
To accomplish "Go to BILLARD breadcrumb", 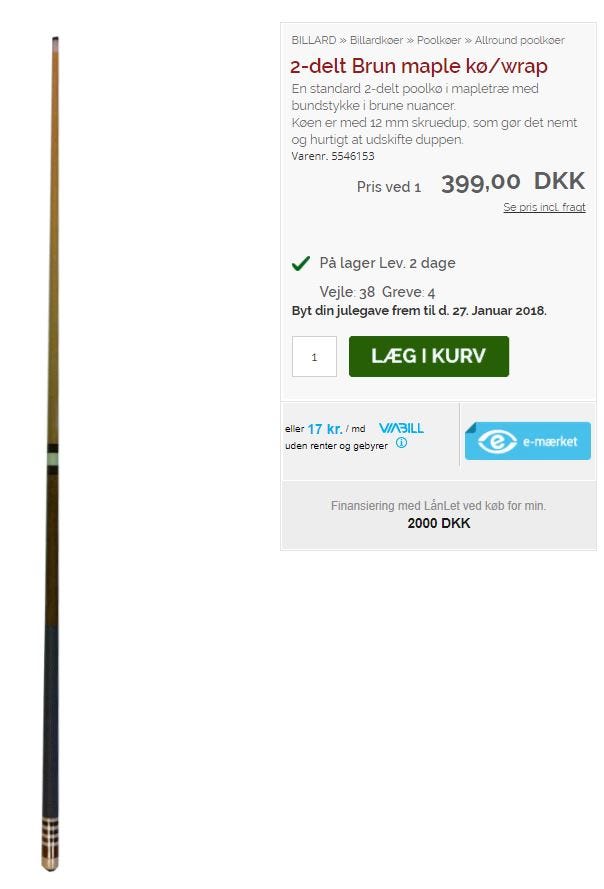I will tap(314, 40).
